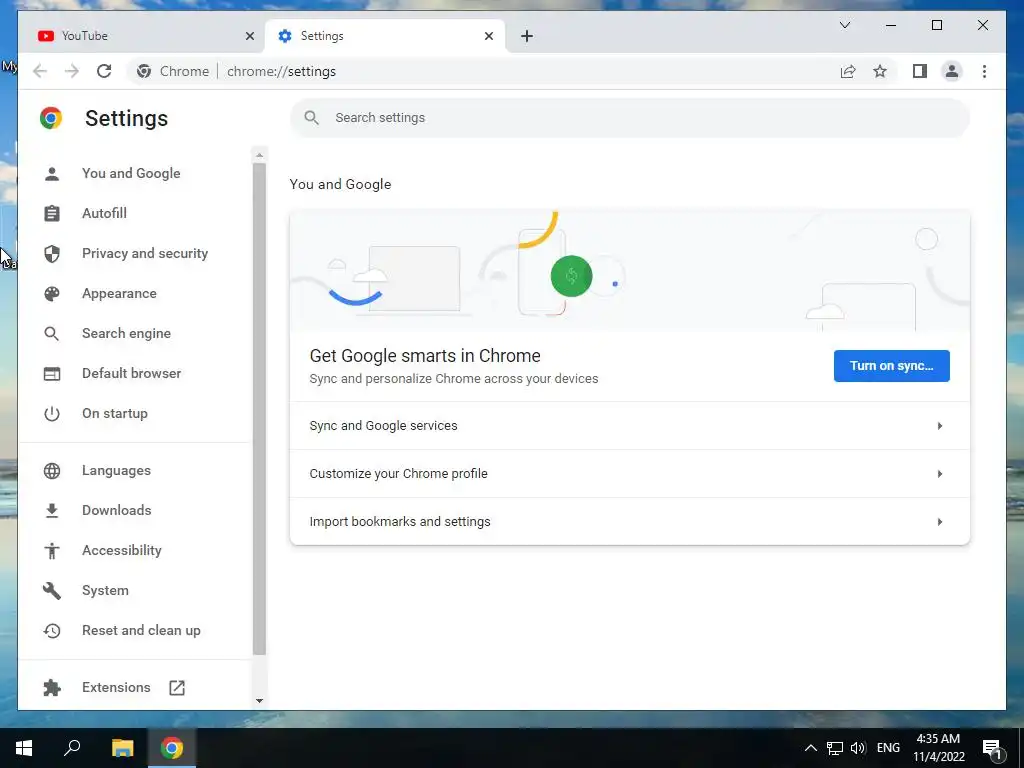The width and height of the screenshot is (1024, 768).
Task: Open Privacy and security settings
Action: pyautogui.click(x=145, y=253)
